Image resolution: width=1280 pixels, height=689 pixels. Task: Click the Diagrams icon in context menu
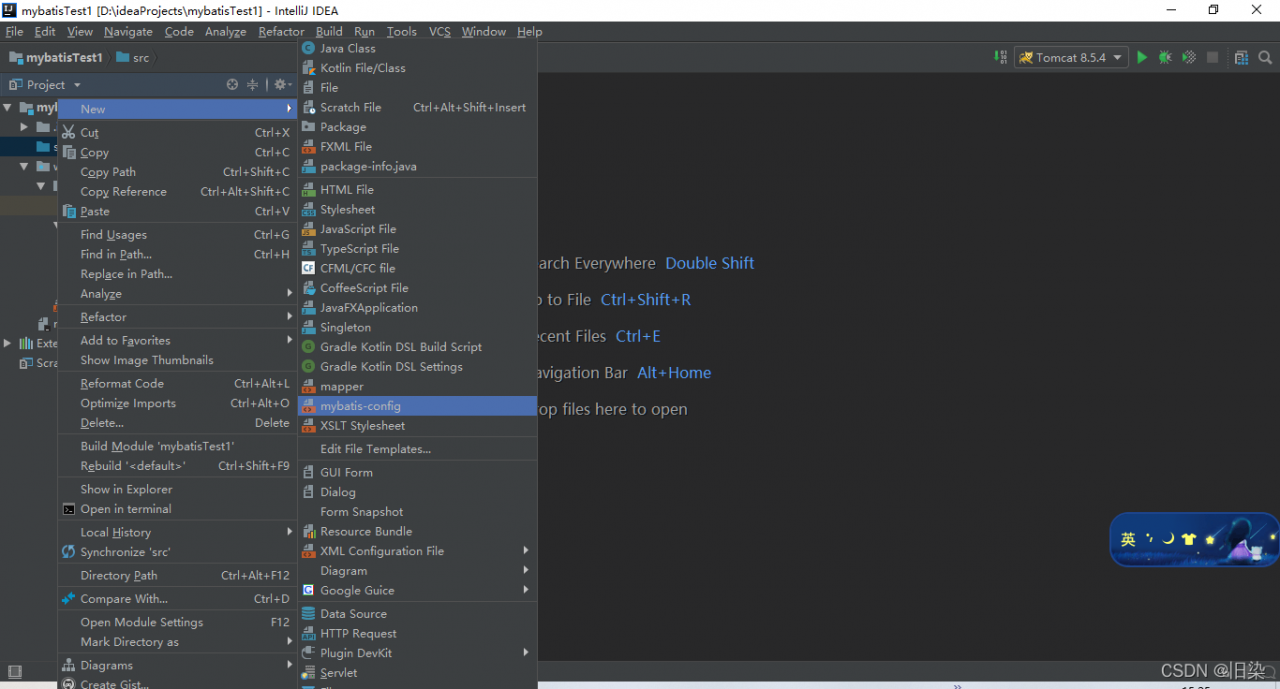click(69, 665)
